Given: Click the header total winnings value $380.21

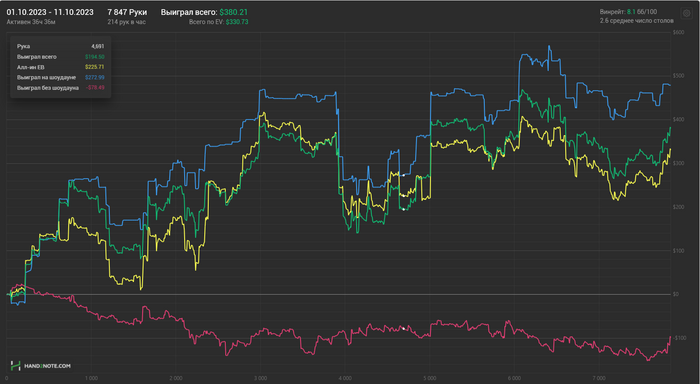Looking at the screenshot, I should (x=233, y=12).
